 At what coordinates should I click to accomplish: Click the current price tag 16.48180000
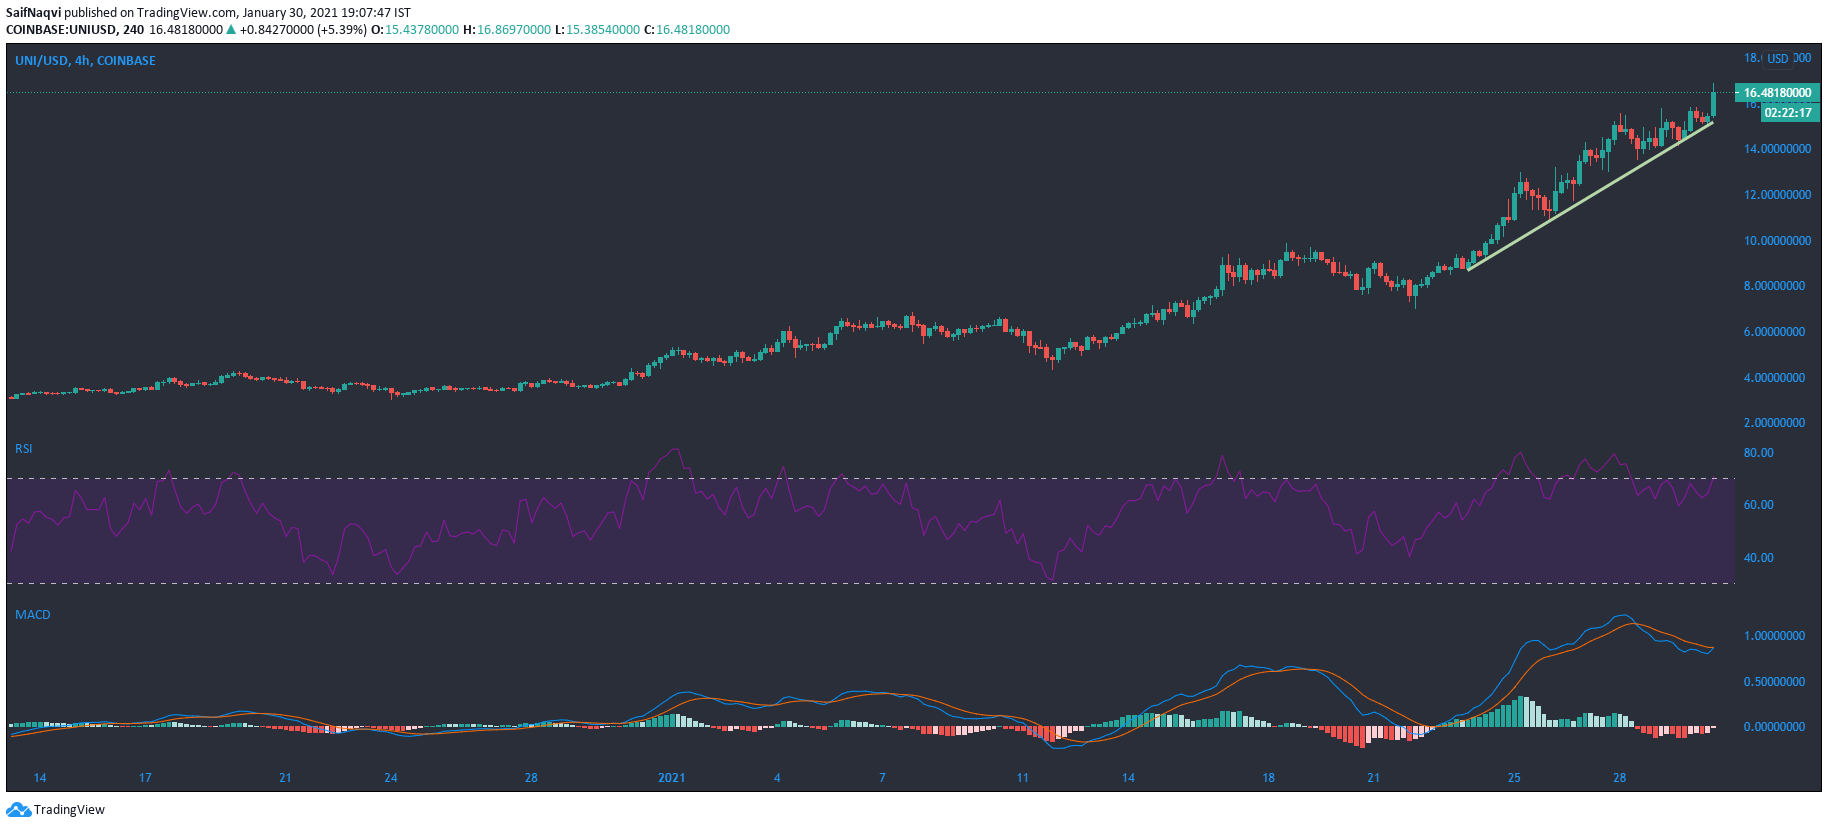(x=1777, y=93)
